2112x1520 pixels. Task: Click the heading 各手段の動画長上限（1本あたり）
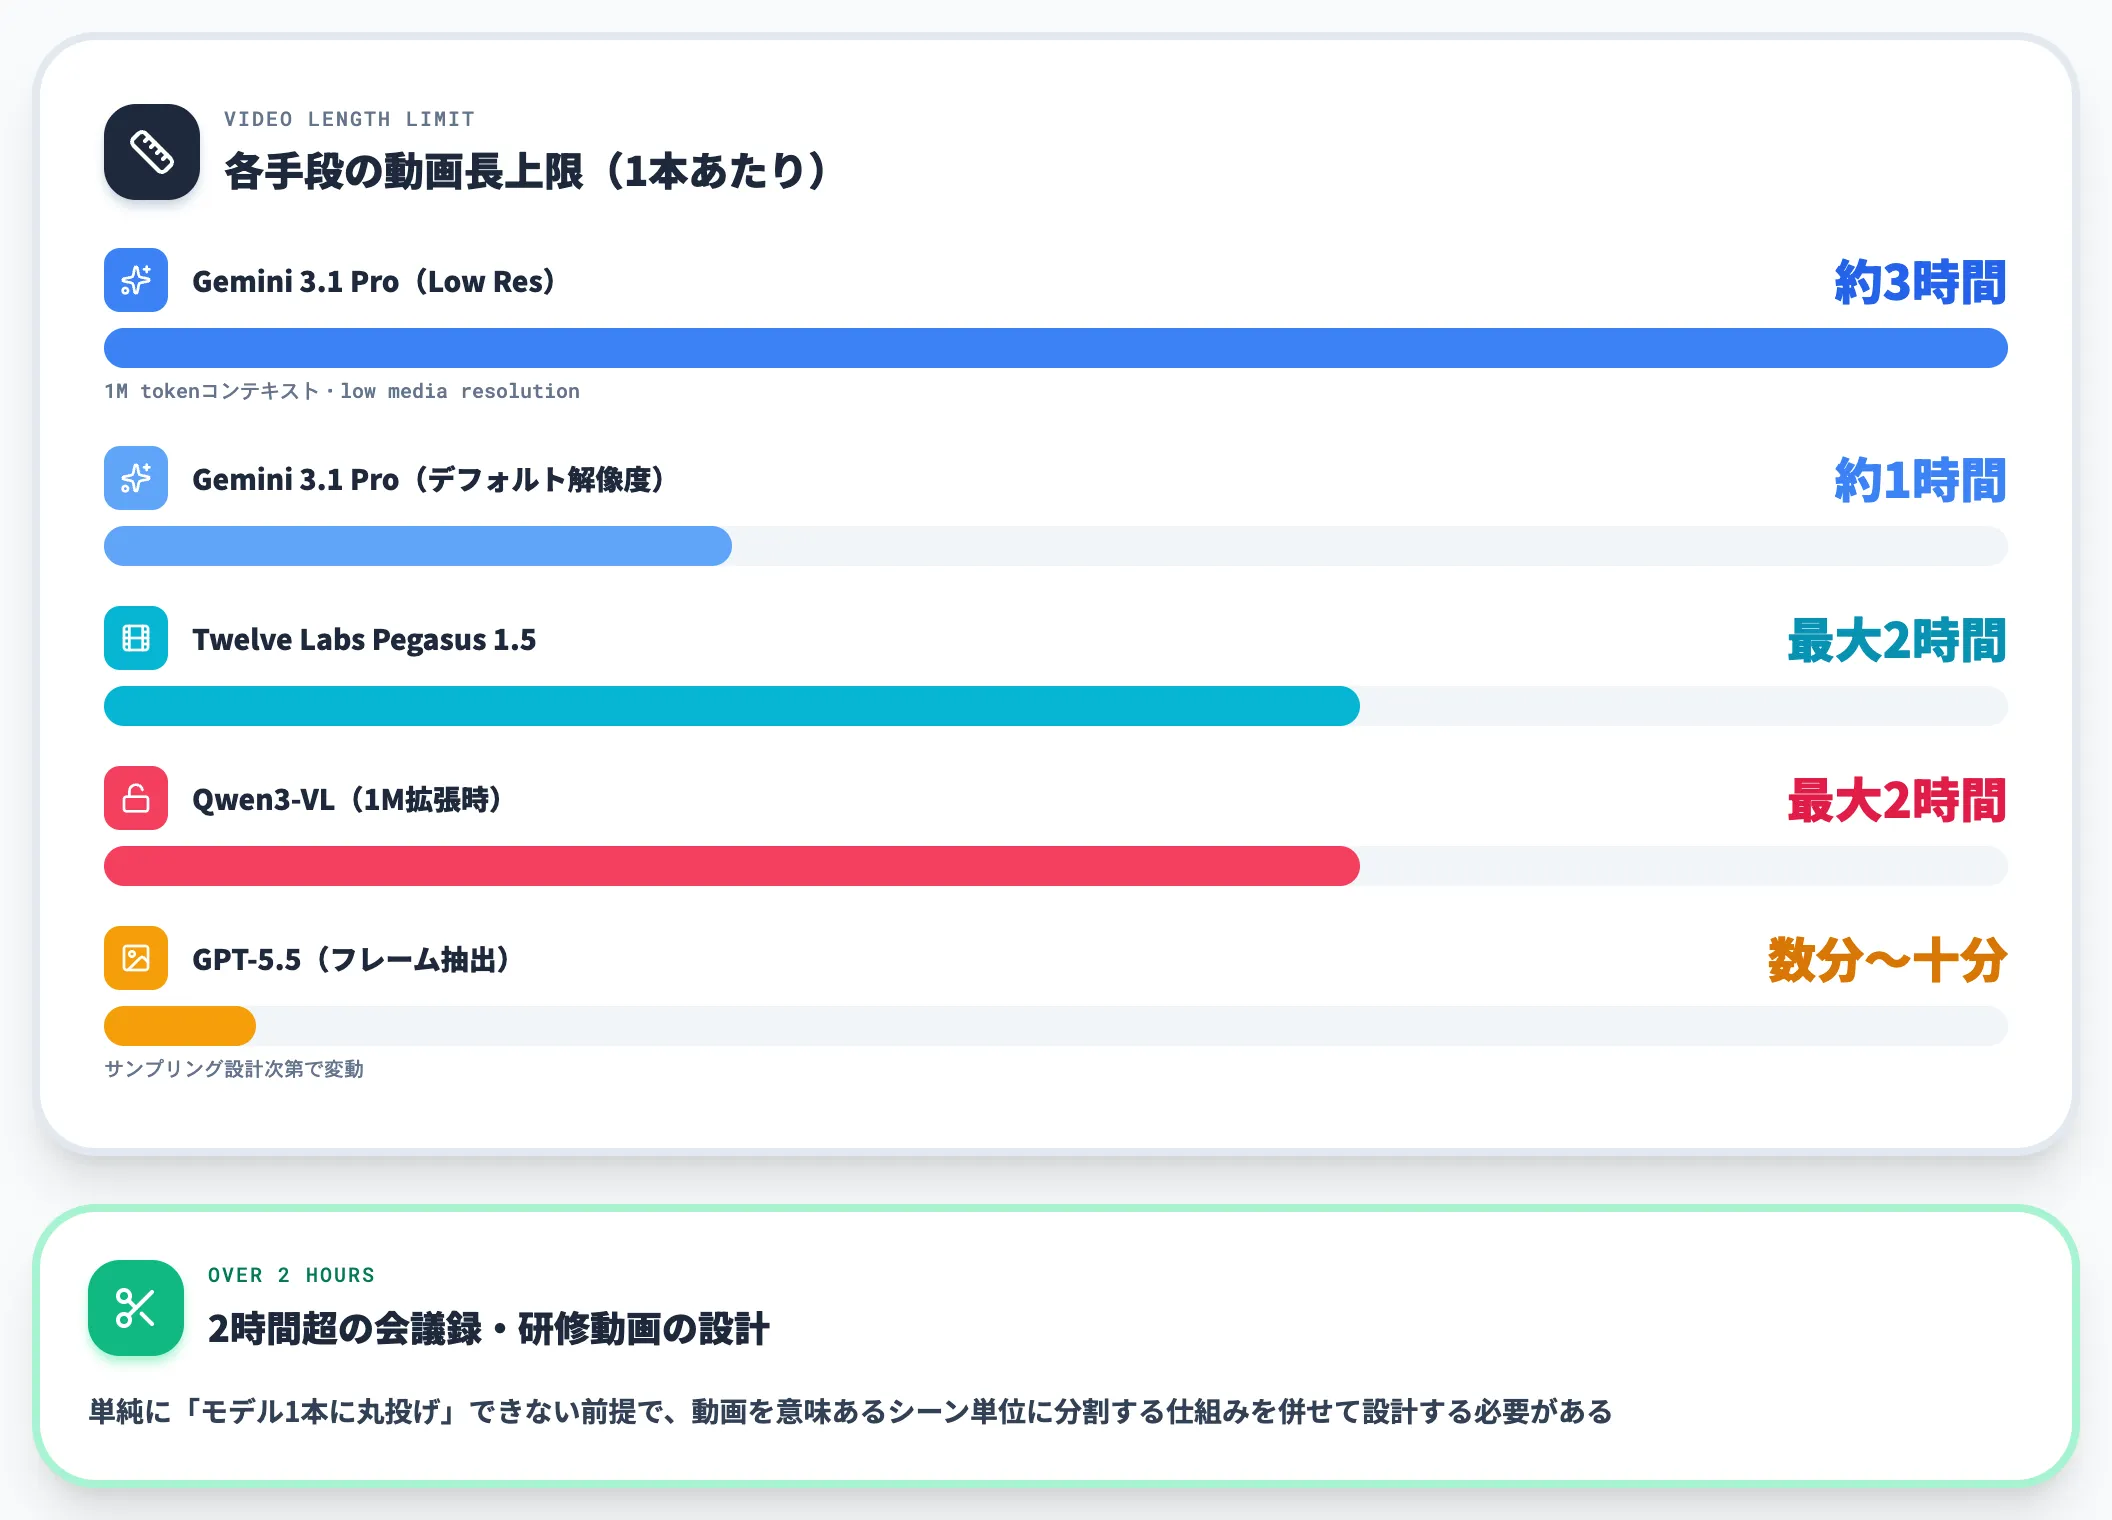pyautogui.click(x=526, y=171)
